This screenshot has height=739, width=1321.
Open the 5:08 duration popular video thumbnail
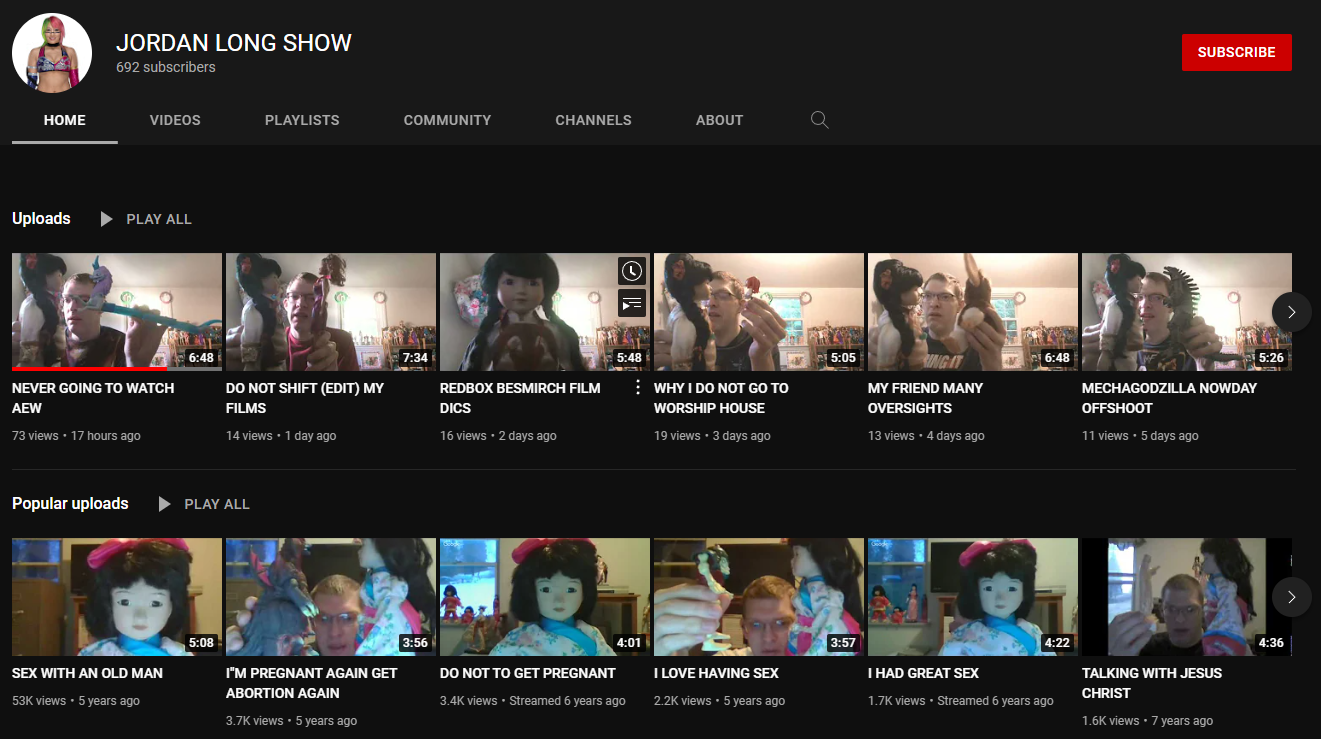point(117,597)
